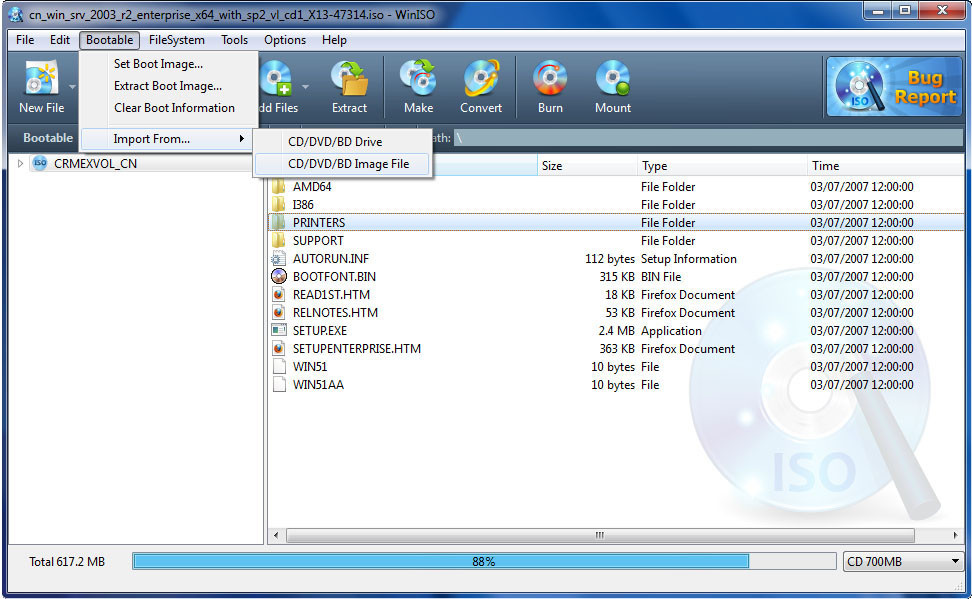Select the PRINTERS folder row
972x599 pixels.
click(616, 223)
